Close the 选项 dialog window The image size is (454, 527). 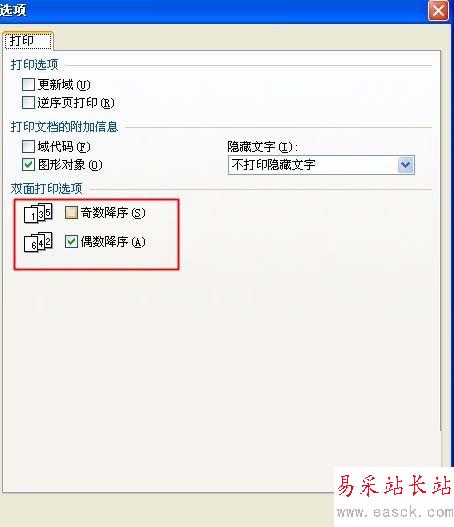(x=438, y=10)
